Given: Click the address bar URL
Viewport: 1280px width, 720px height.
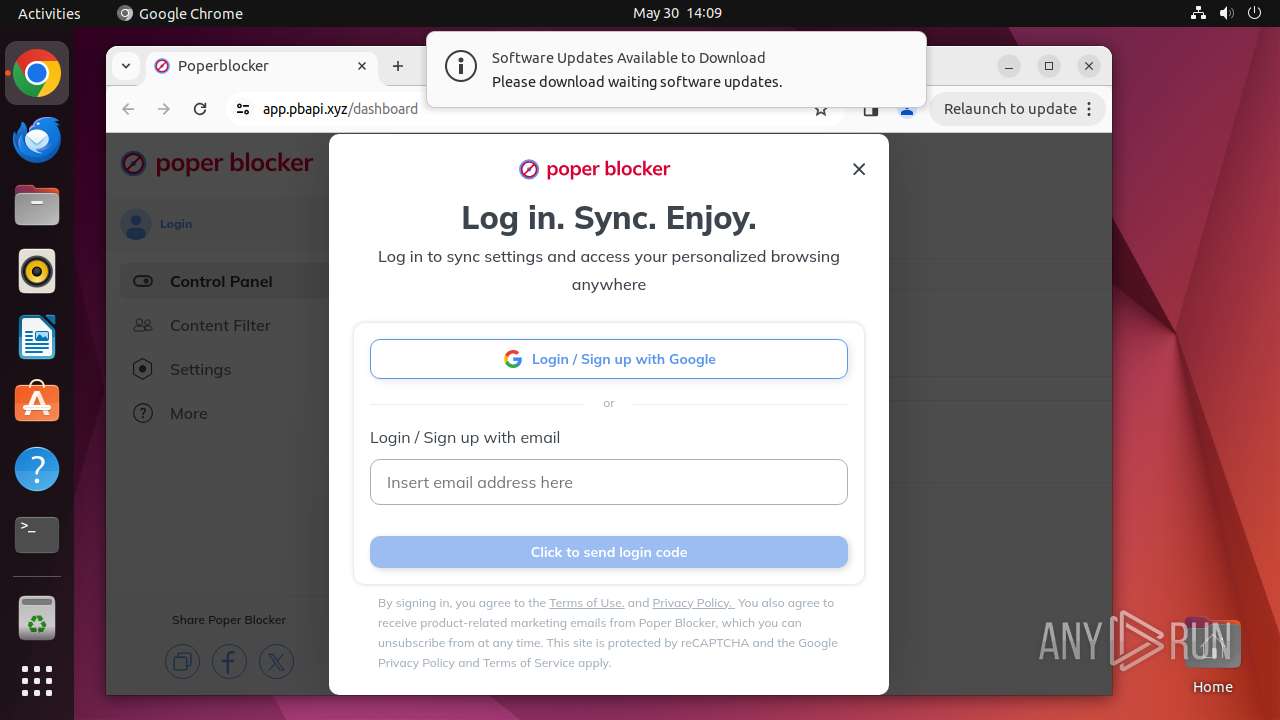Looking at the screenshot, I should [x=340, y=109].
